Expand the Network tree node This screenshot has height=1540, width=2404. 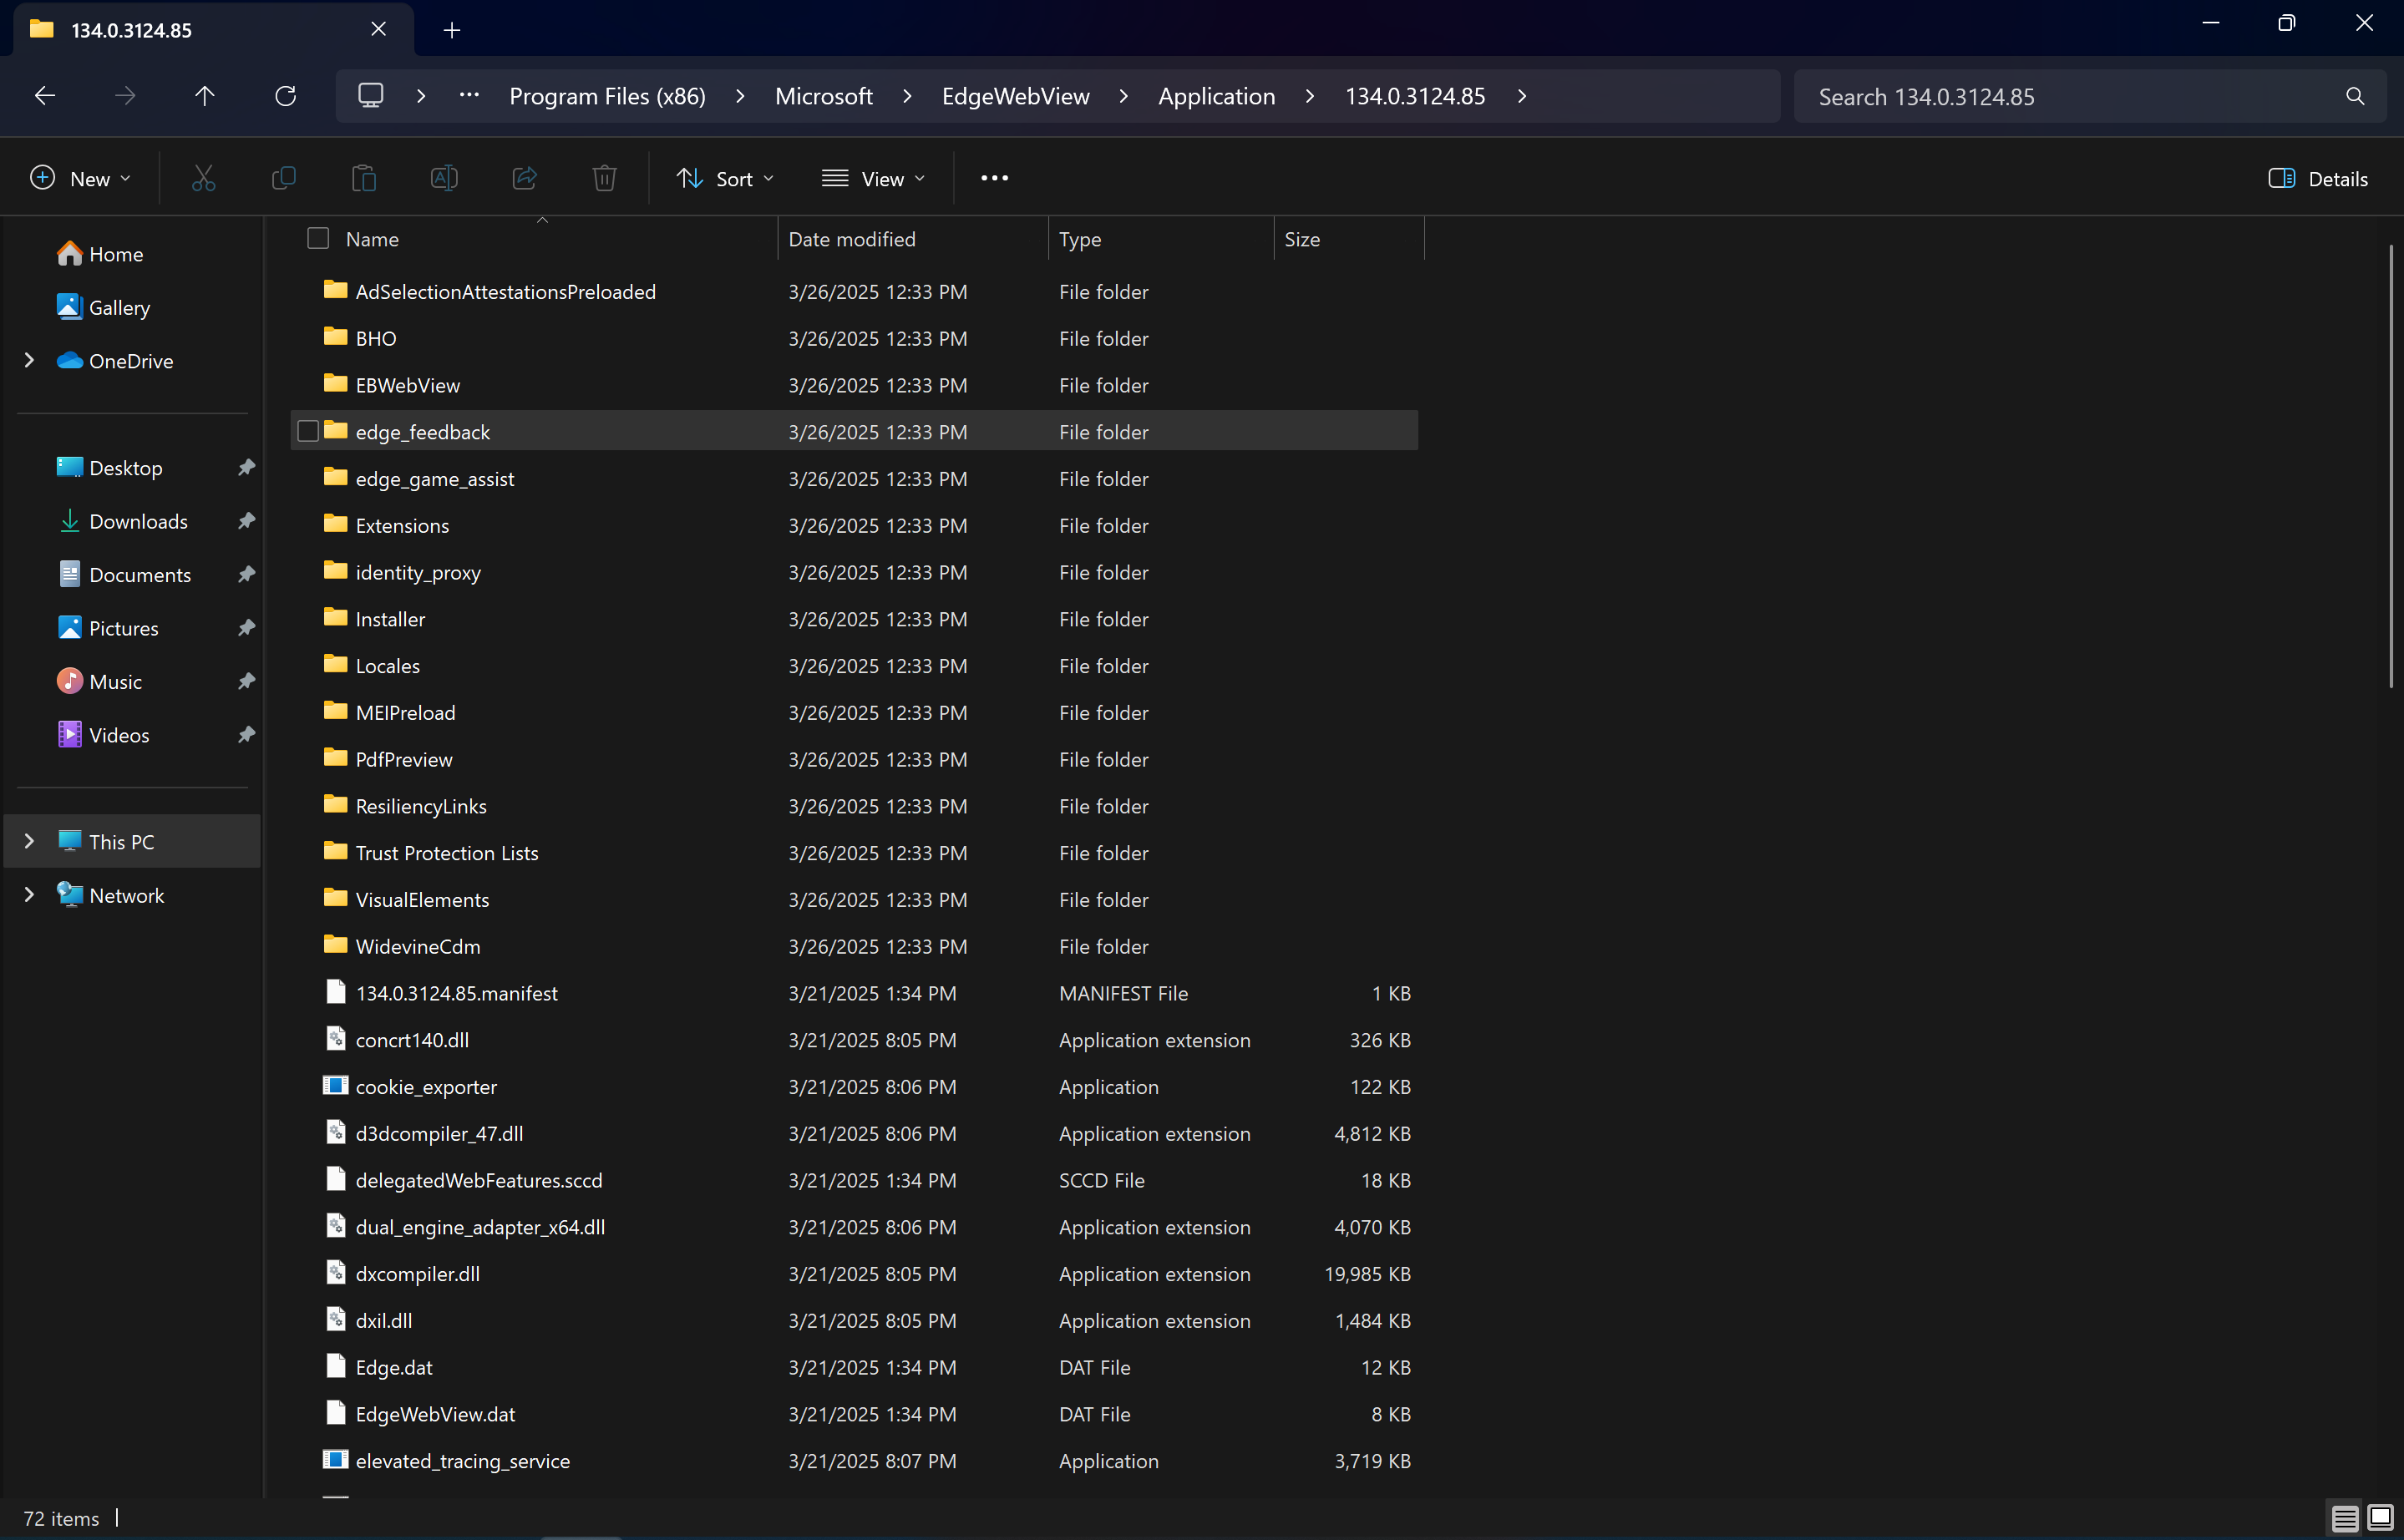pyautogui.click(x=29, y=895)
